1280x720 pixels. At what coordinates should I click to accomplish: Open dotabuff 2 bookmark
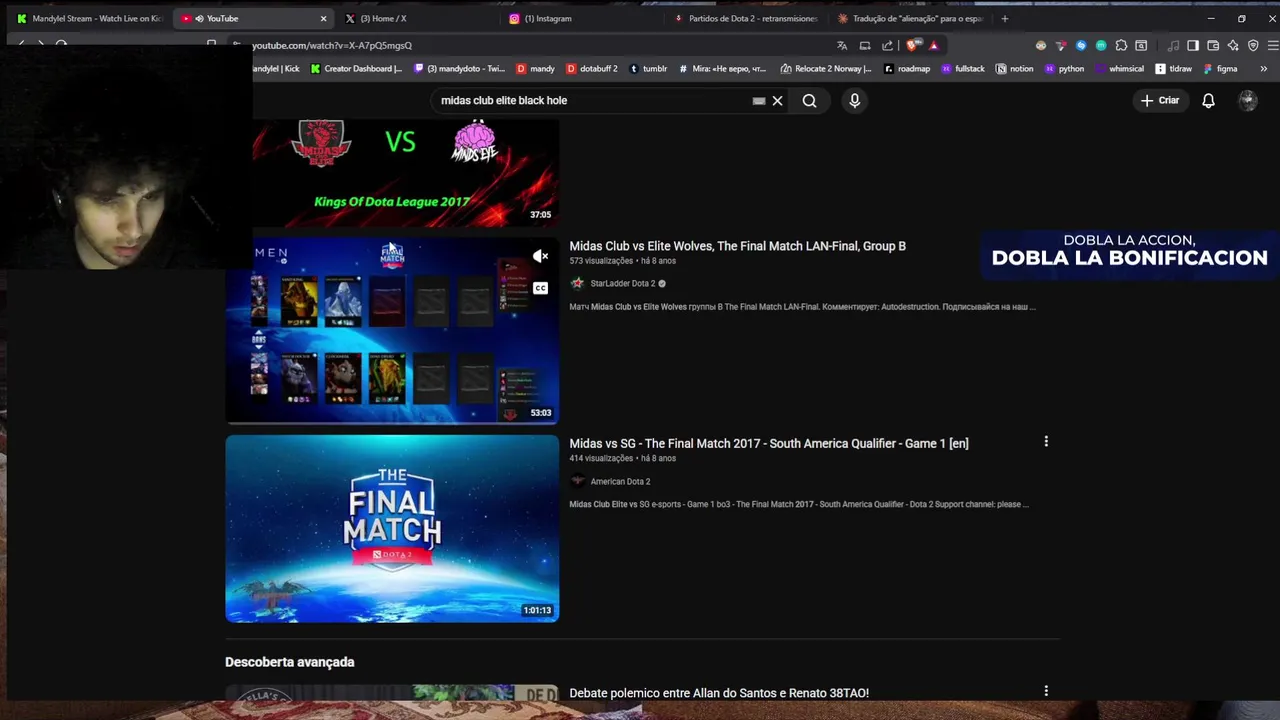click(592, 69)
